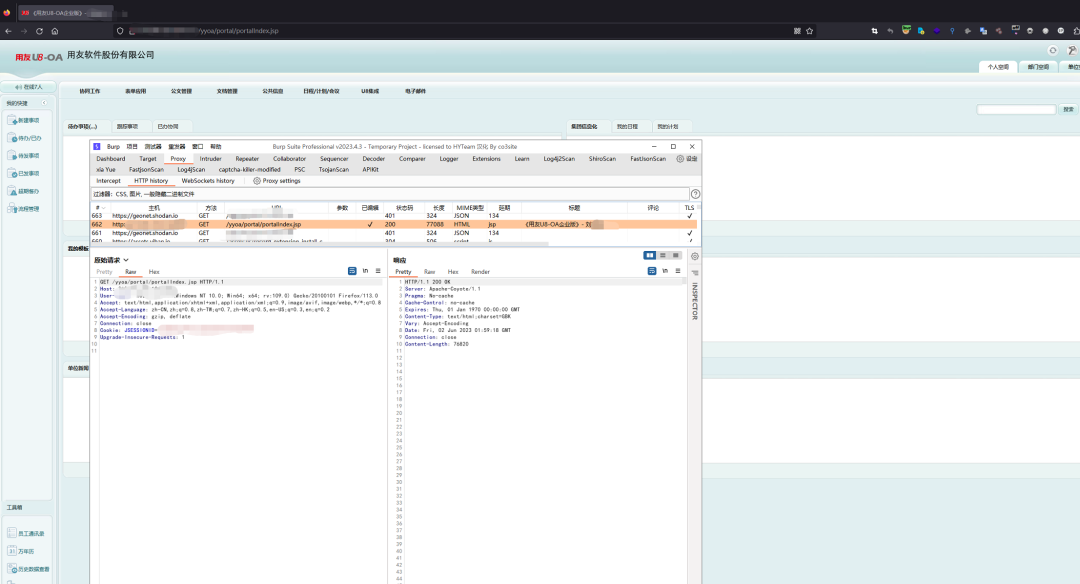Open the request pane hamburger menu

coord(378,271)
